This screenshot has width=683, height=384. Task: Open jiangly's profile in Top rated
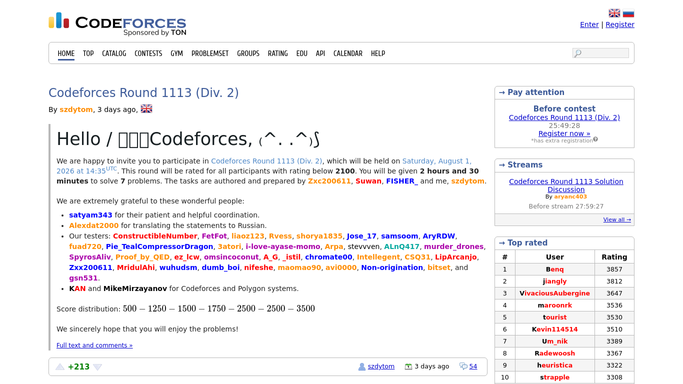pyautogui.click(x=555, y=281)
